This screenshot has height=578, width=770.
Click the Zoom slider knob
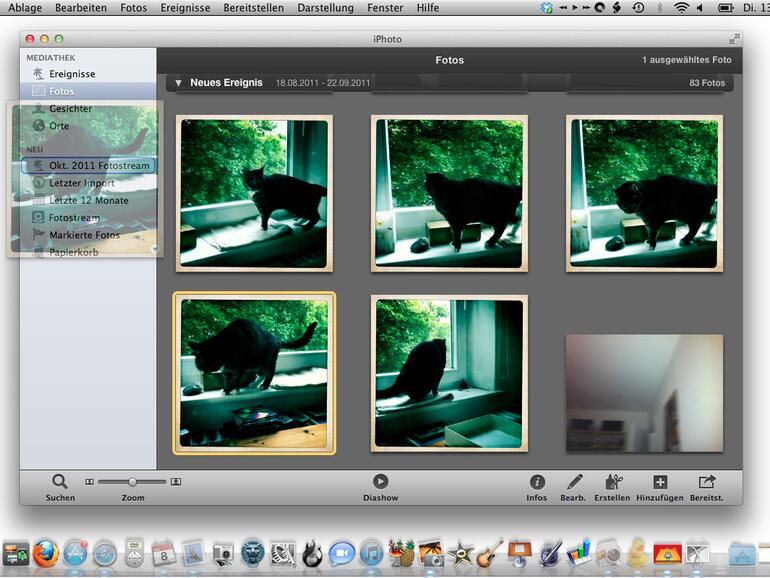(132, 481)
